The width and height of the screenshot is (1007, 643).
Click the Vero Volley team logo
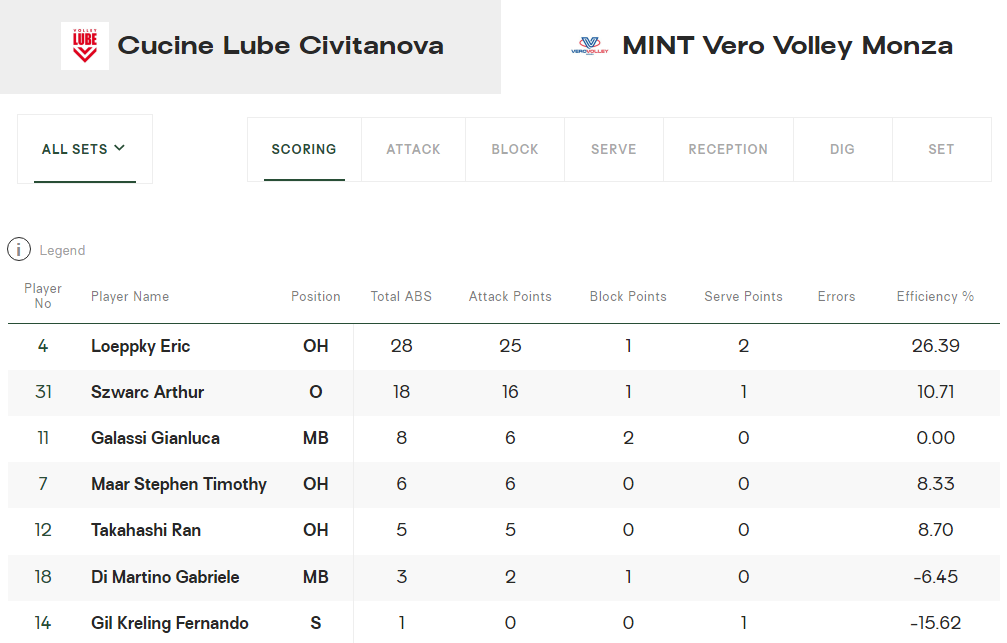(x=590, y=46)
